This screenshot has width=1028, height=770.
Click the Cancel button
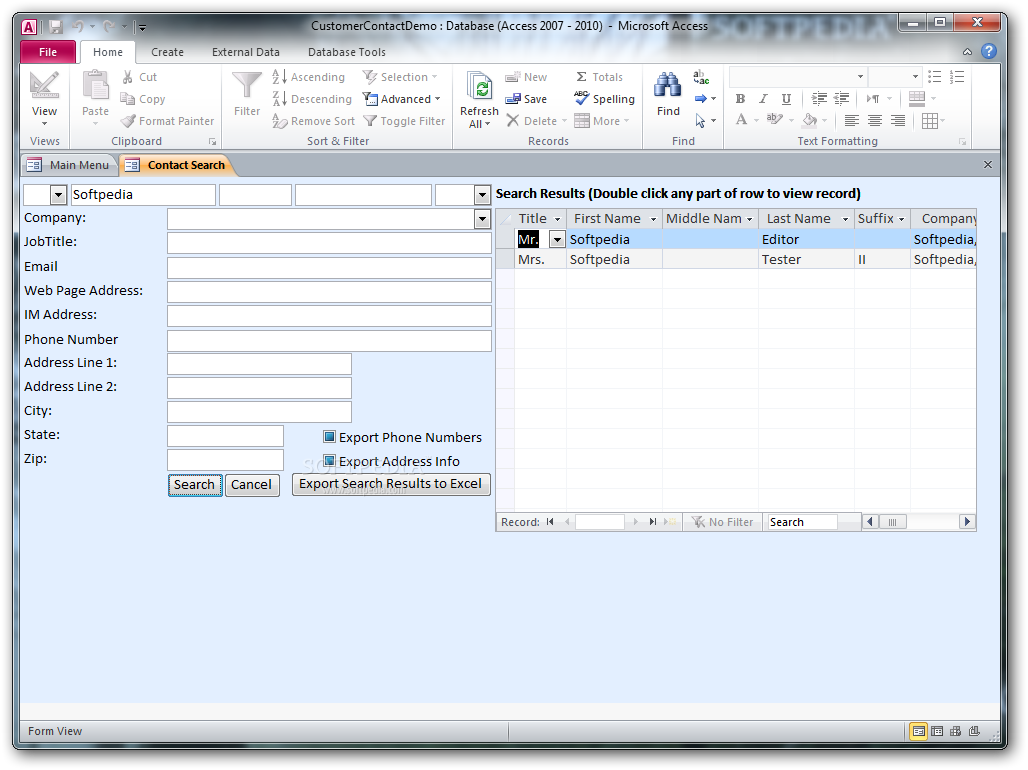click(x=251, y=485)
